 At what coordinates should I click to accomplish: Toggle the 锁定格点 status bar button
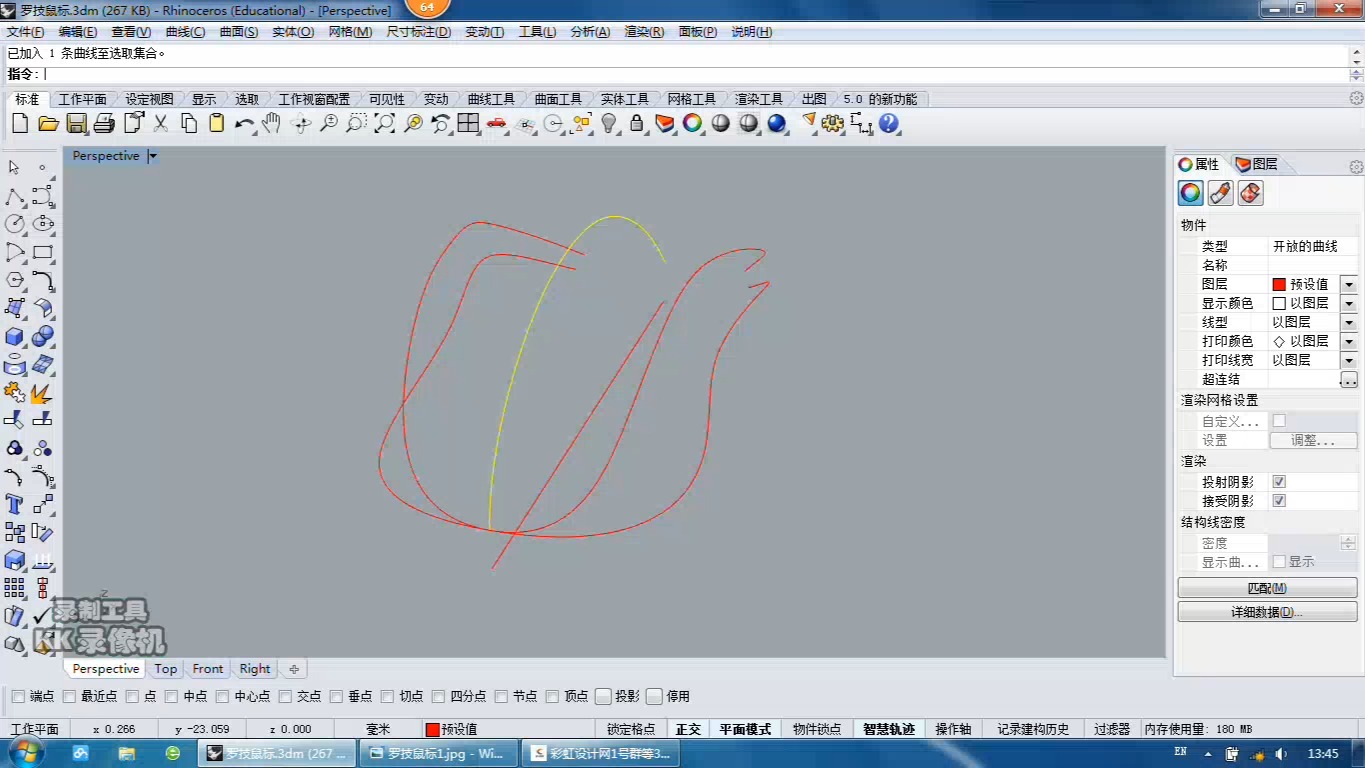tap(631, 729)
